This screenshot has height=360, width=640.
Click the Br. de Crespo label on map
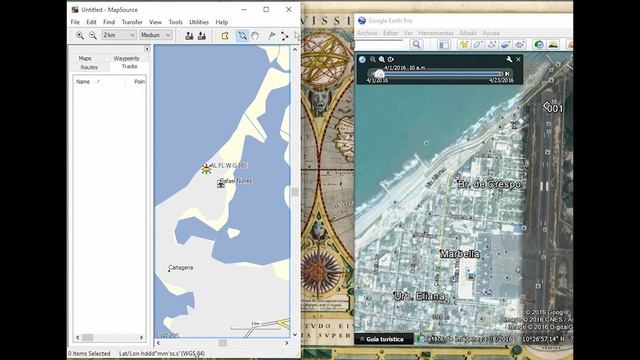(489, 184)
